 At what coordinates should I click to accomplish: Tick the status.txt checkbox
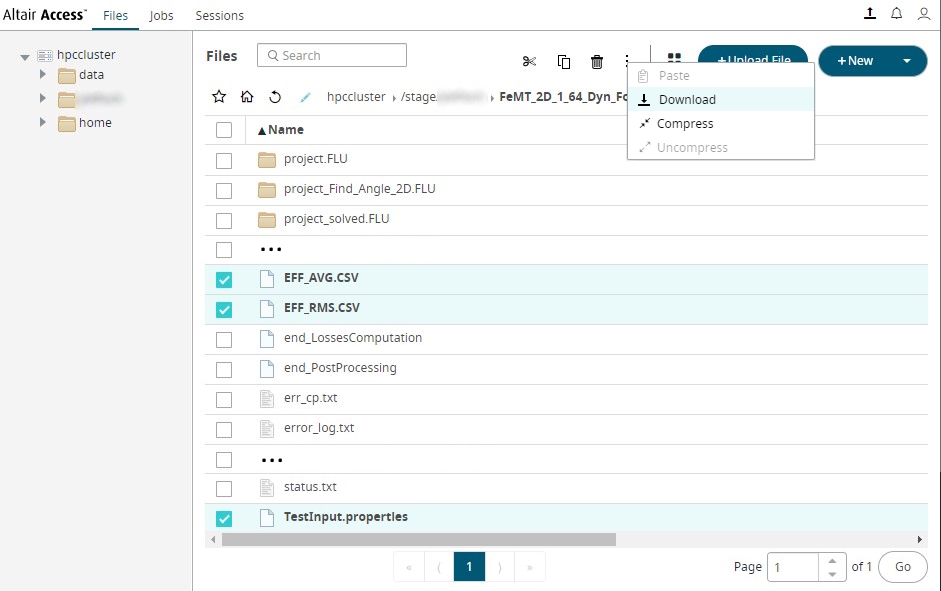coord(224,488)
